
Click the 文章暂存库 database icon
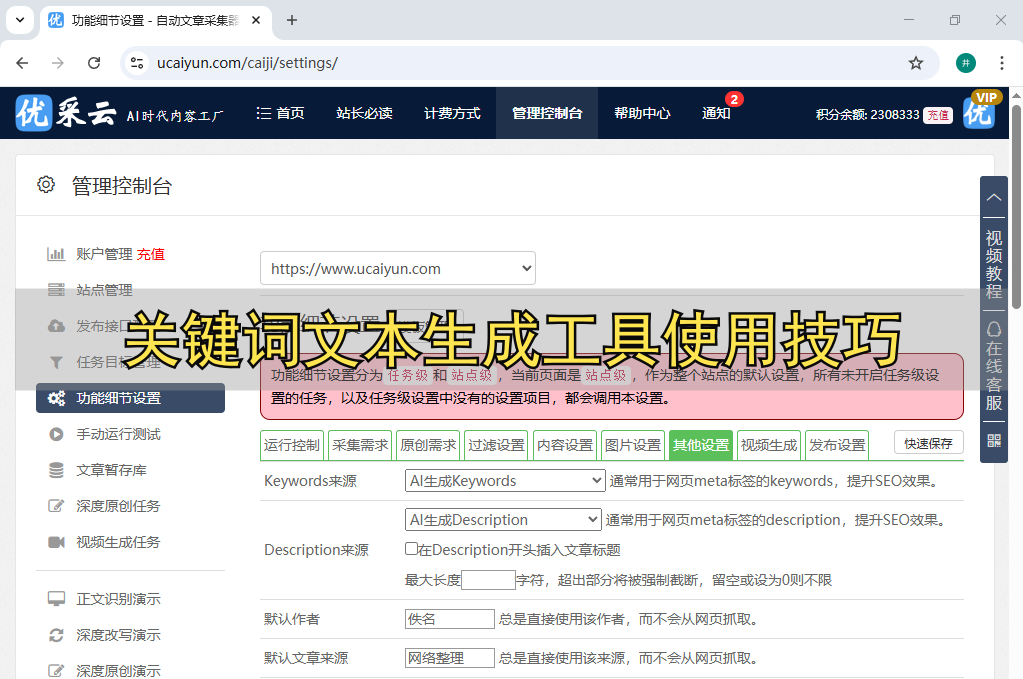click(56, 470)
